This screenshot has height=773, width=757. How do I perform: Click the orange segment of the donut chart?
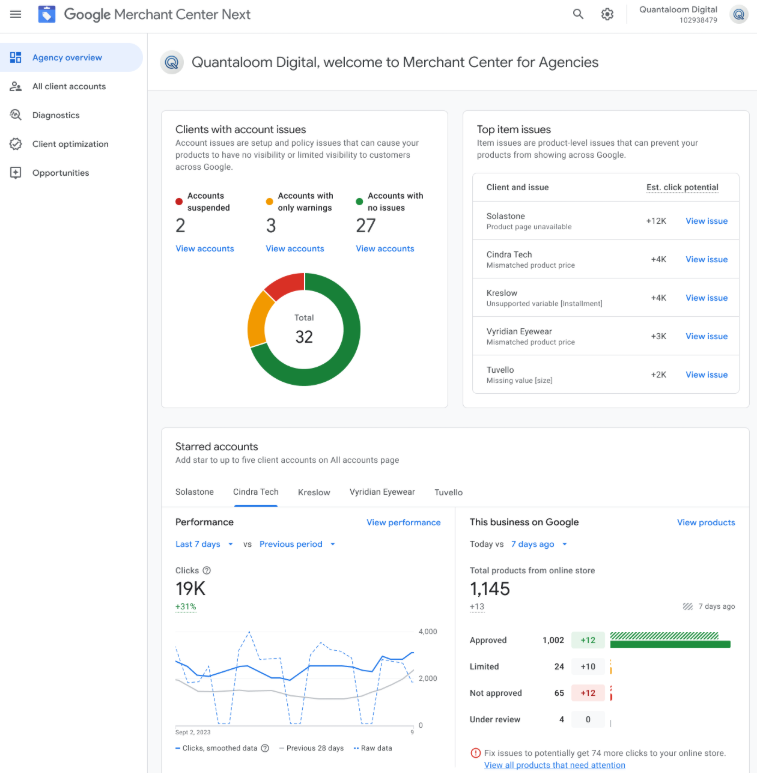point(259,319)
